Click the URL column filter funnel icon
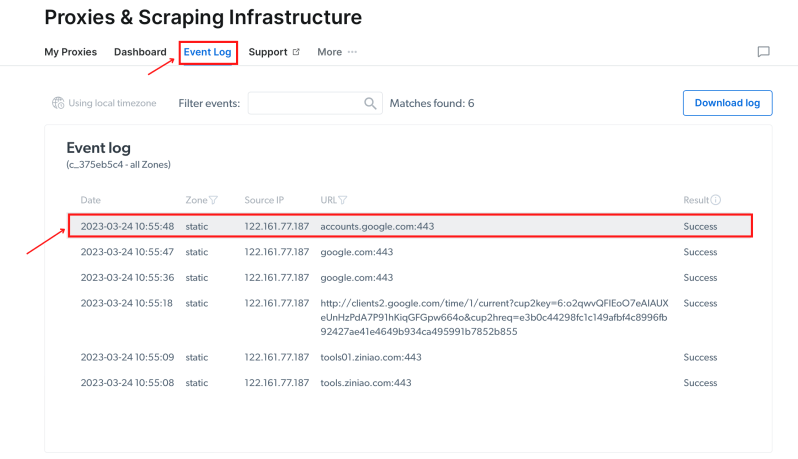Viewport: 798px width, 459px height. [x=343, y=200]
